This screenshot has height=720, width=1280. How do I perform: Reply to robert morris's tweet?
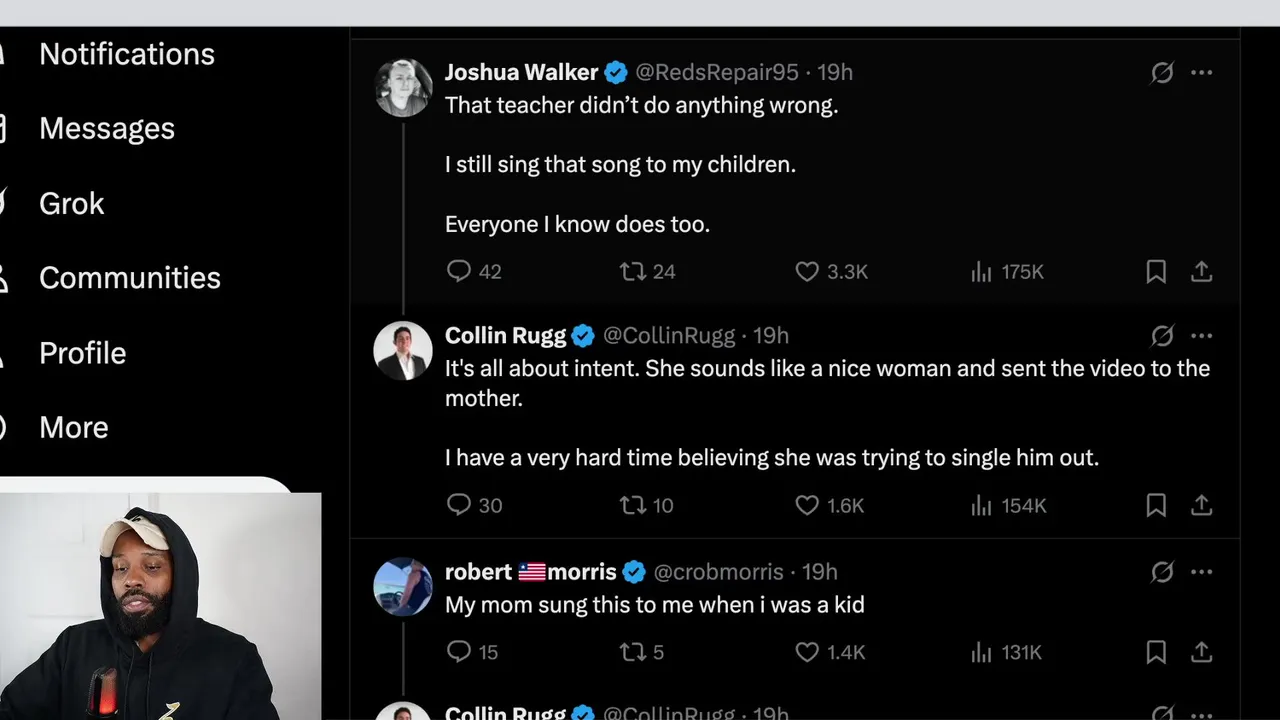pyautogui.click(x=458, y=652)
